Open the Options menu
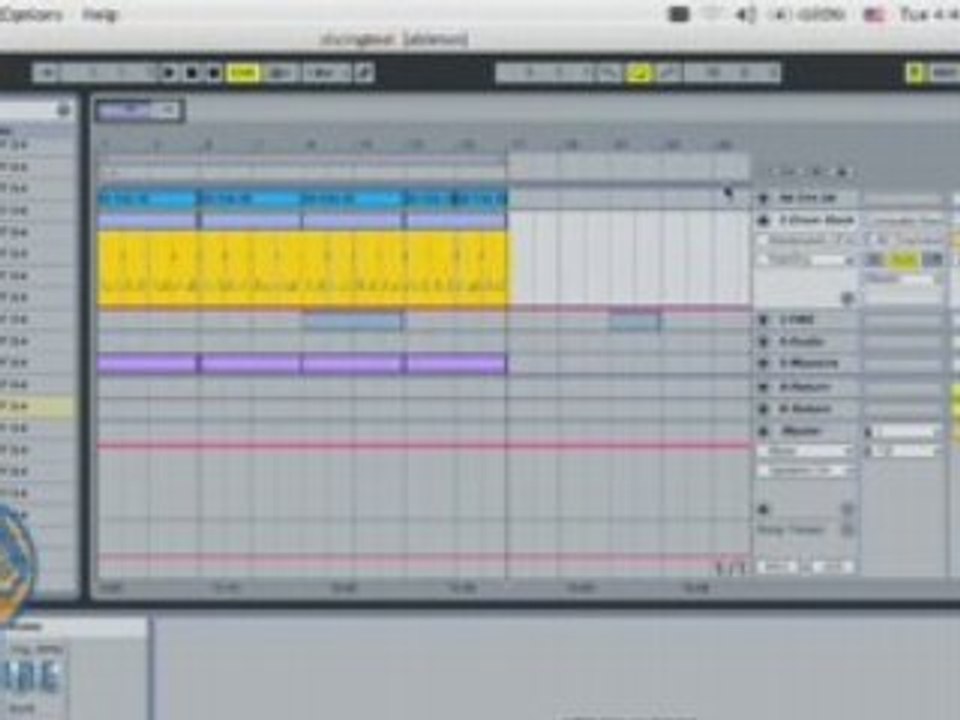 (29, 14)
